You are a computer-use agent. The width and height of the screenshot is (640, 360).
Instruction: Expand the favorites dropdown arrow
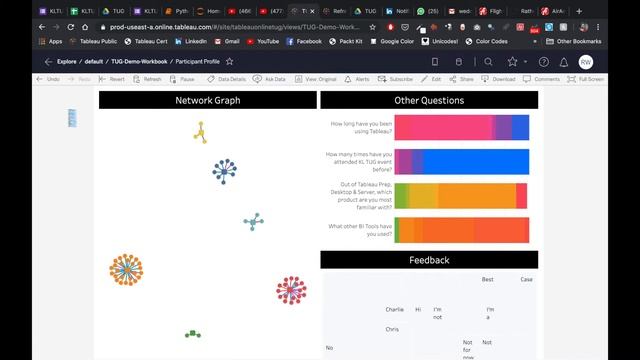pos(525,62)
